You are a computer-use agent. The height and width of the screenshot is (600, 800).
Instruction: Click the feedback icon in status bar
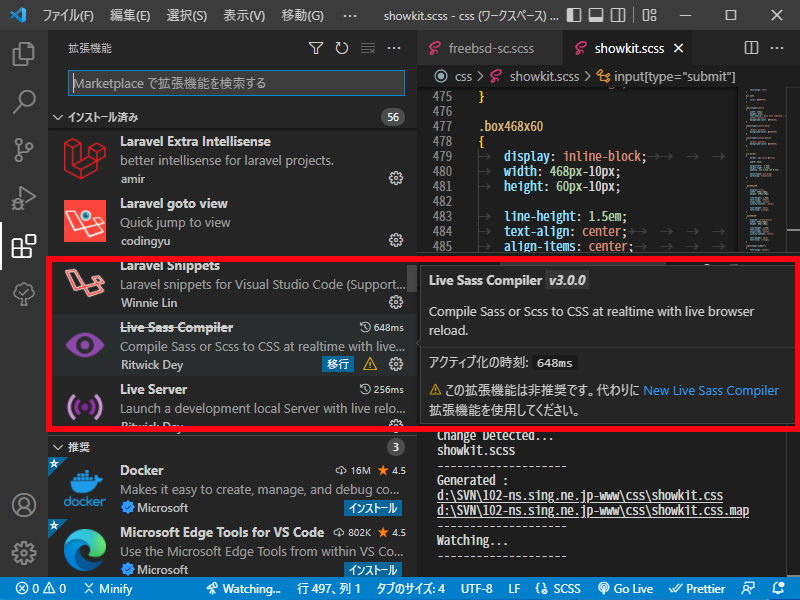pos(748,588)
